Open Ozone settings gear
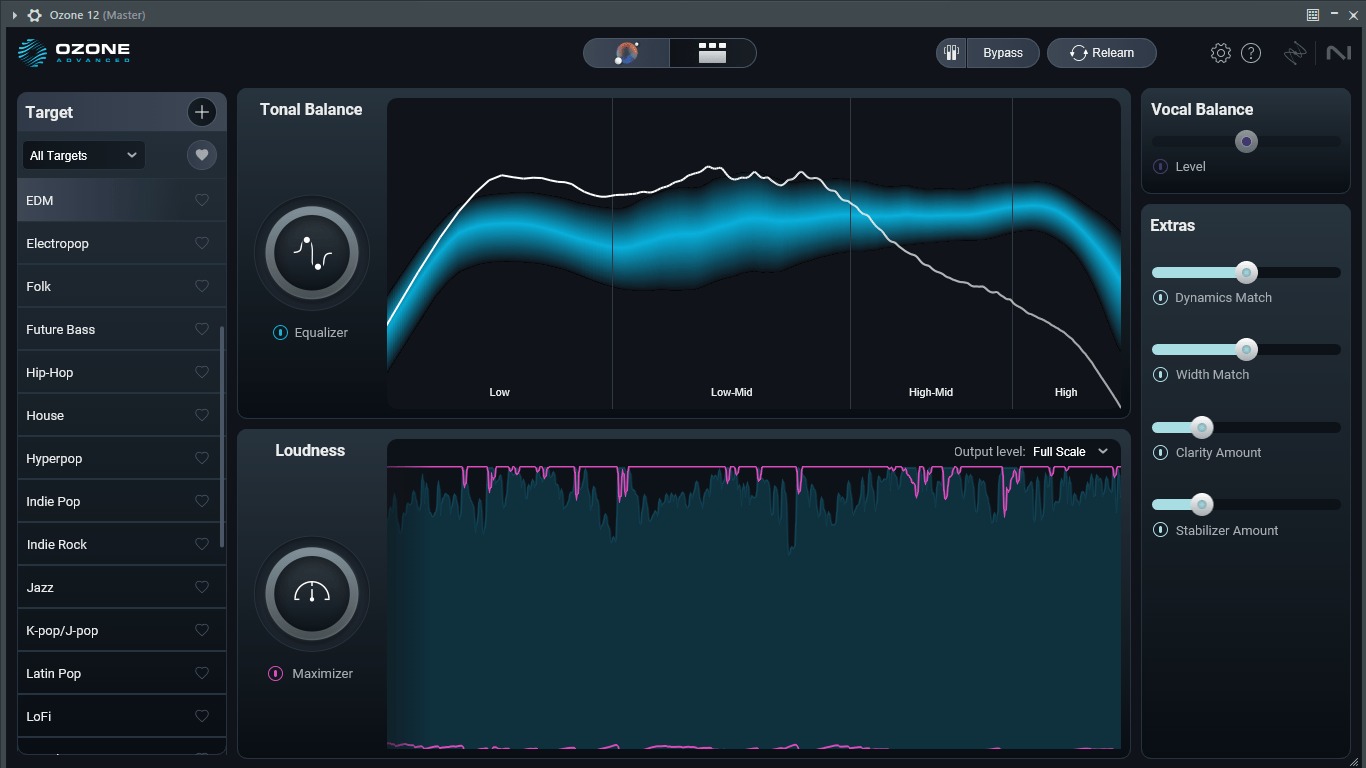 (1221, 52)
